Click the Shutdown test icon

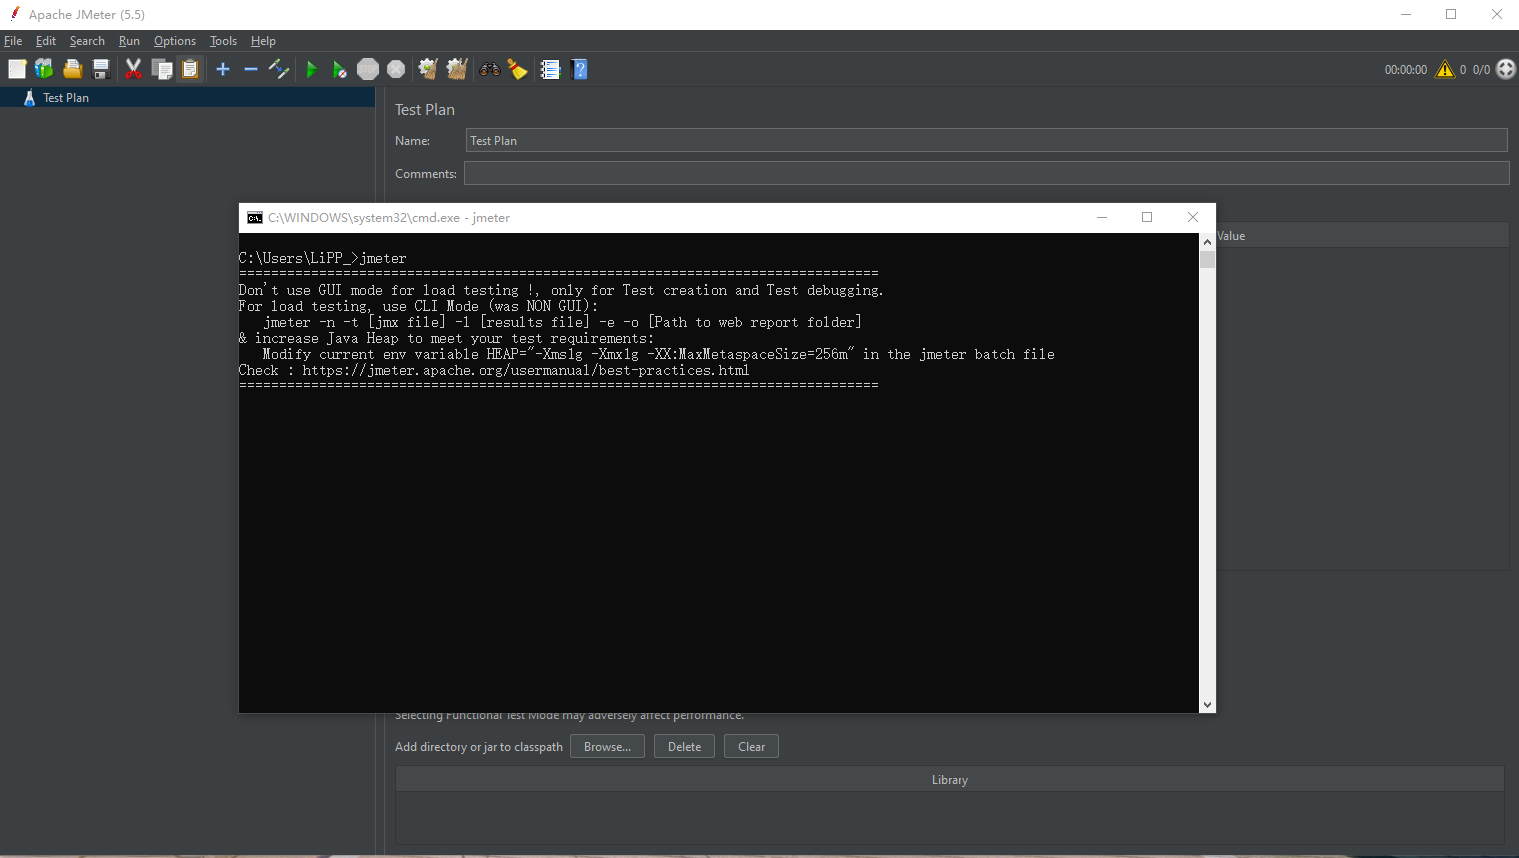[x=396, y=69]
